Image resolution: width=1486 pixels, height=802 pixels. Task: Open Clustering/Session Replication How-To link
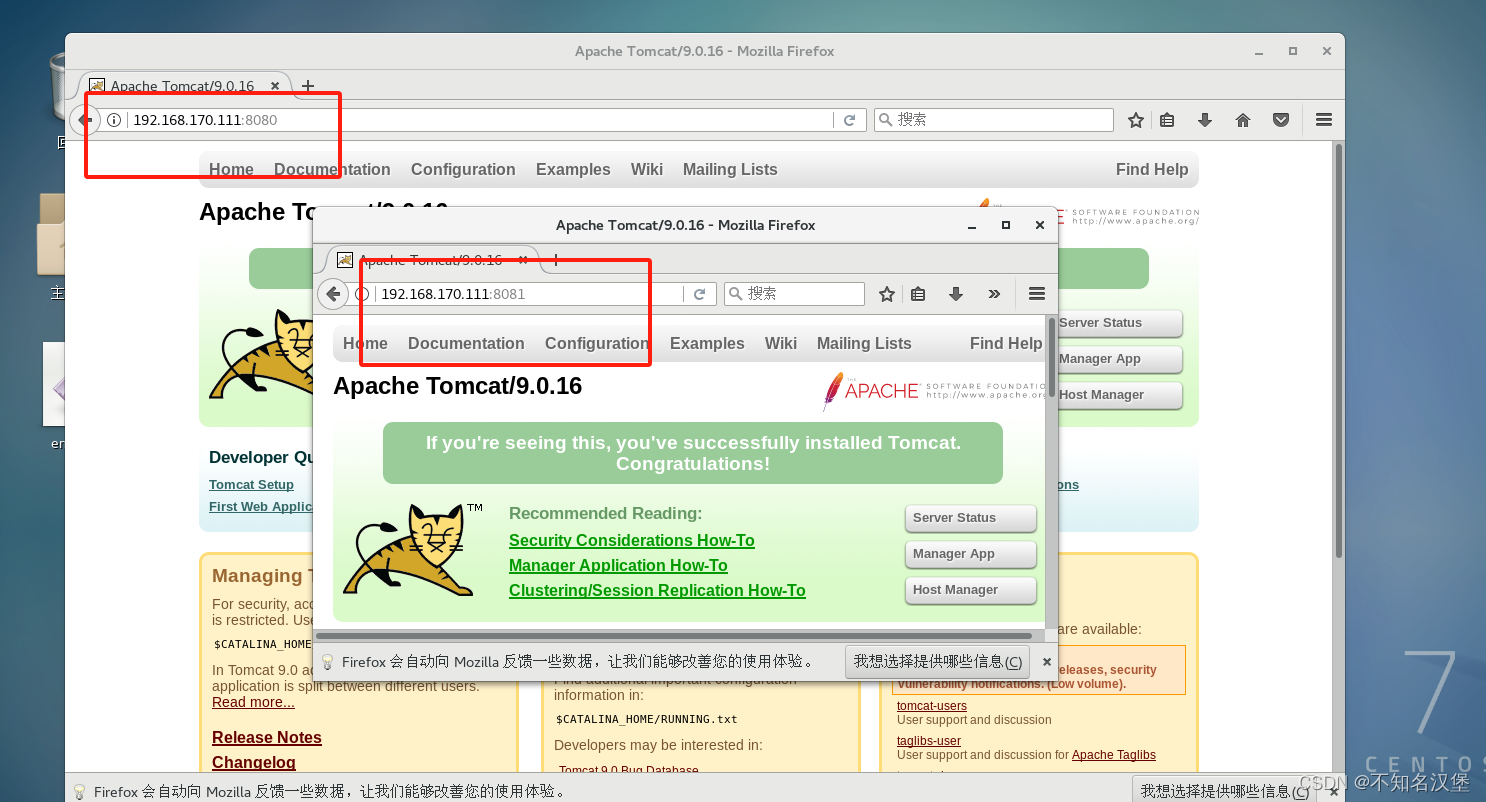[657, 590]
